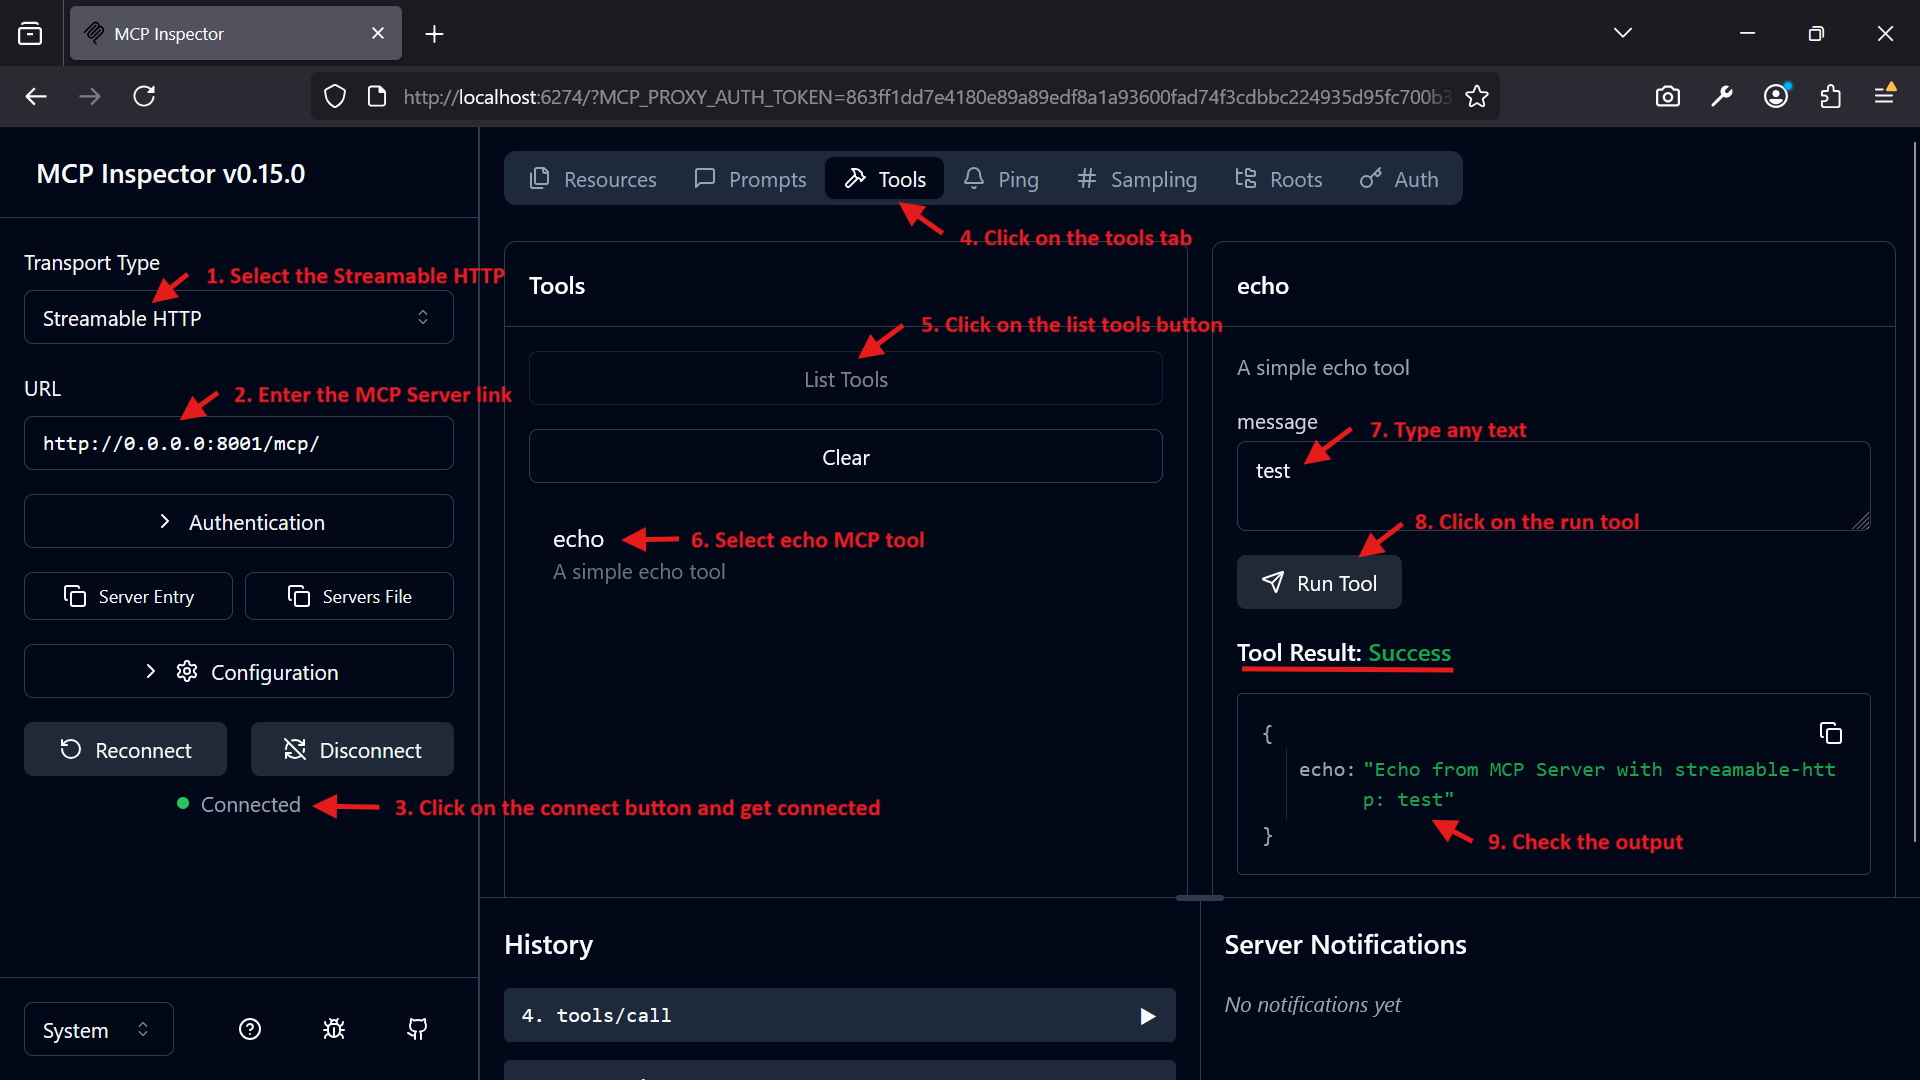The image size is (1920, 1080).
Task: Open the Transport Type Streamable HTTP dropdown
Action: pos(239,318)
